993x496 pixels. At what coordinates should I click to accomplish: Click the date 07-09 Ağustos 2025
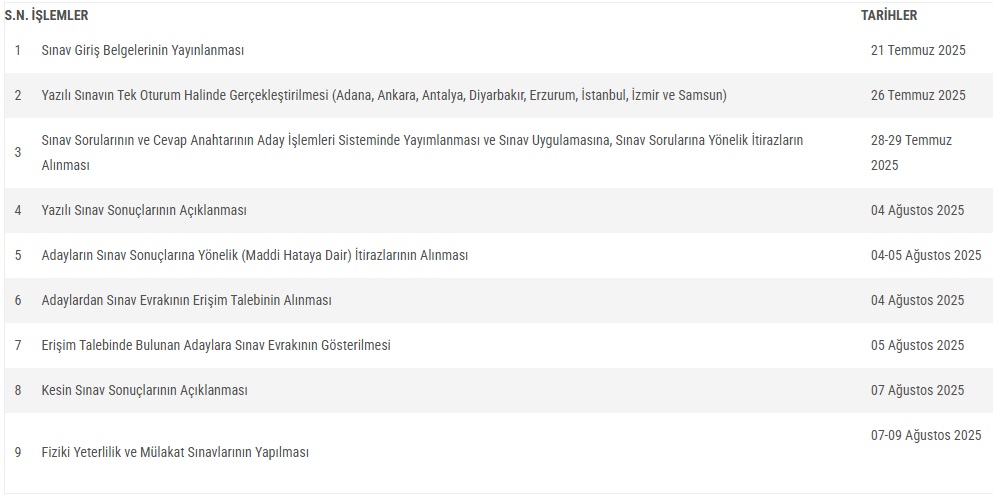(926, 435)
